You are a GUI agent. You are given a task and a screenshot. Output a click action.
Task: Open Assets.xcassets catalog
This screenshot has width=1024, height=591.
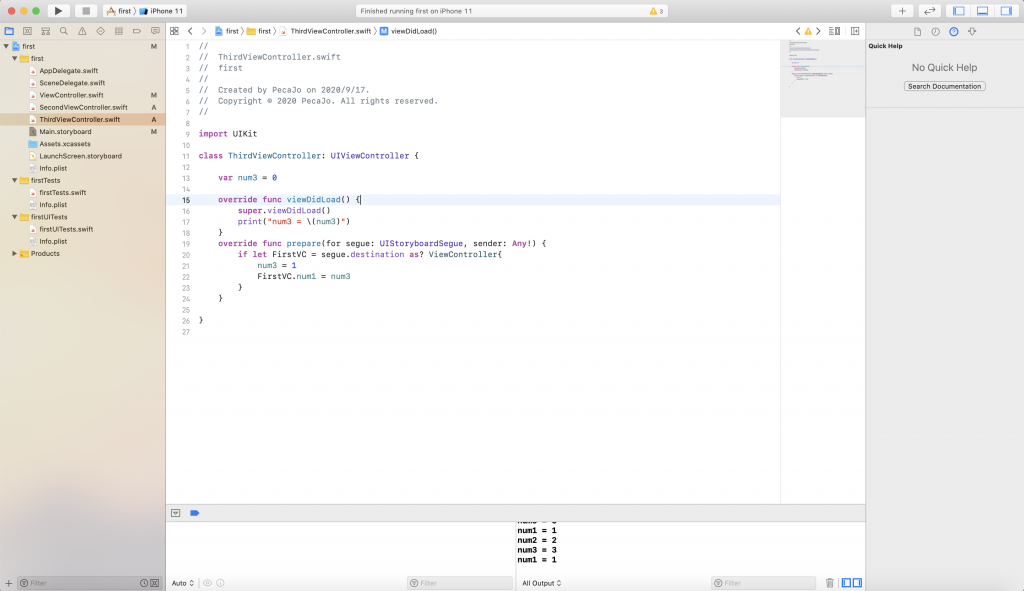65,144
